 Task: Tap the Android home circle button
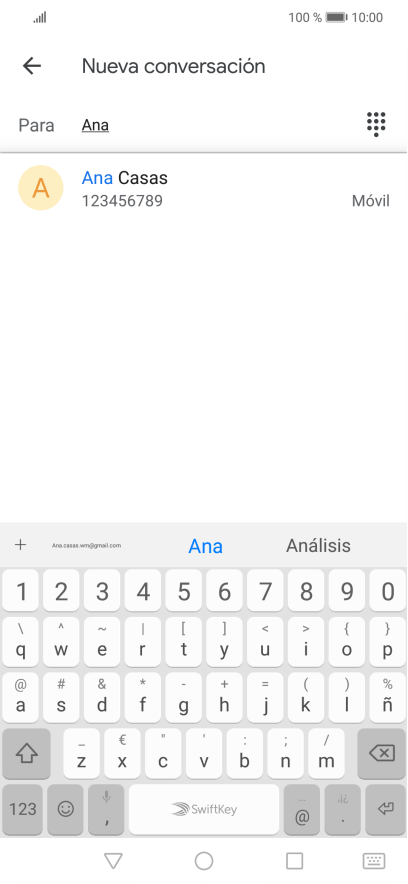[x=204, y=860]
